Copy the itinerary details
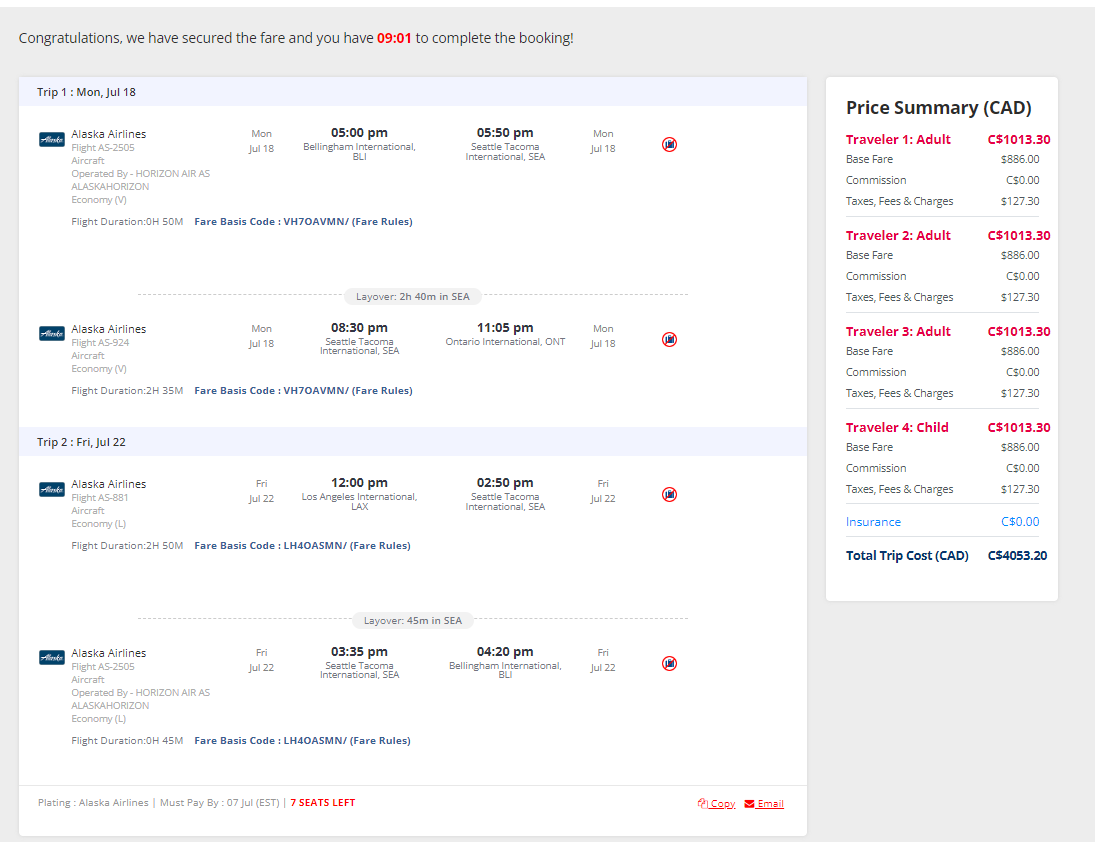Screen dimensions: 1095x842 (x=717, y=804)
